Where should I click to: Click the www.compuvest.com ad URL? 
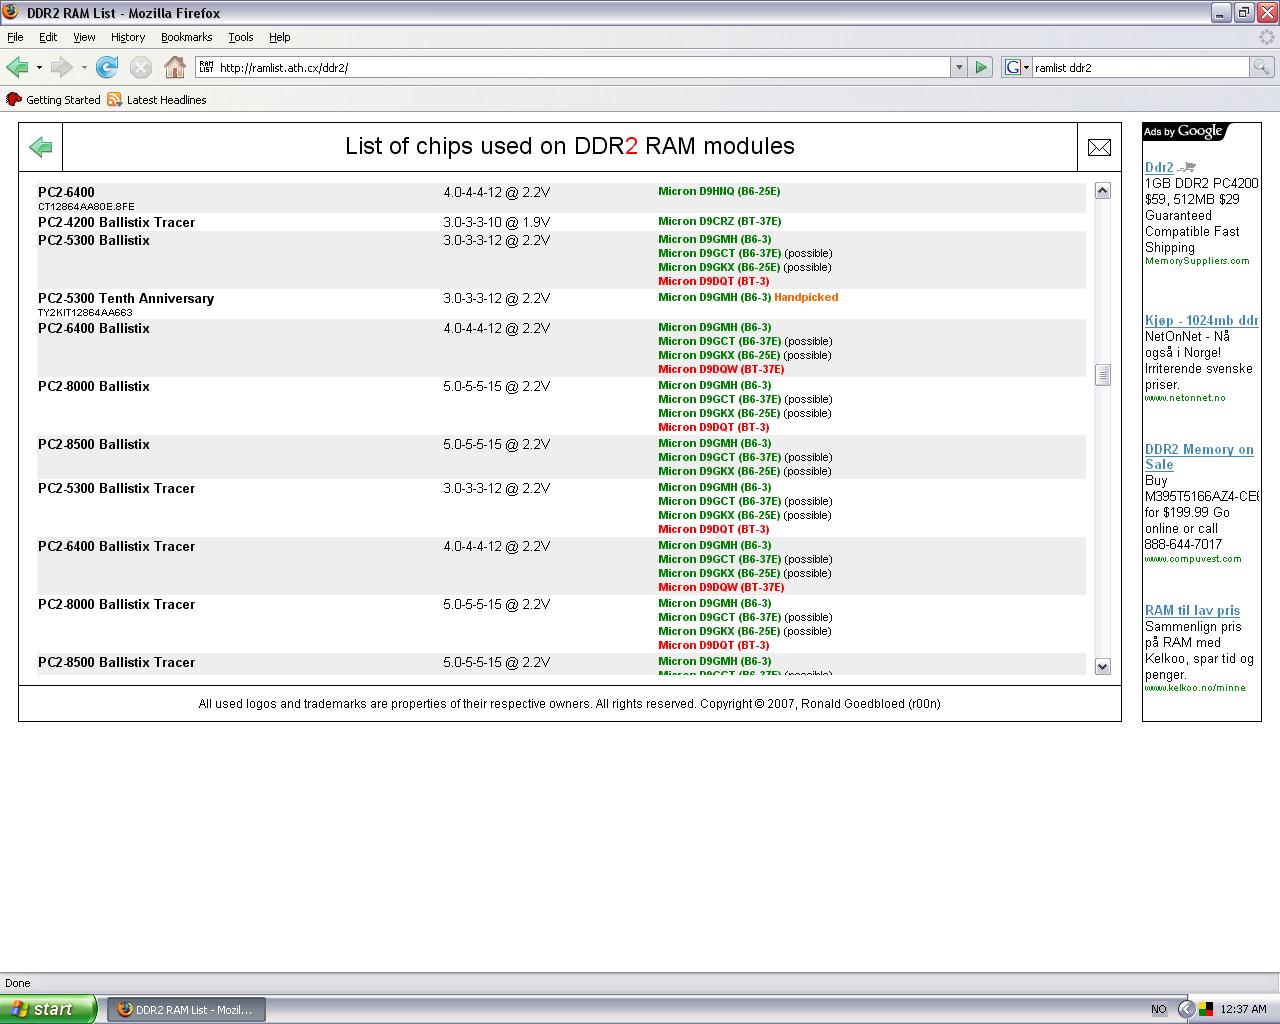coord(1193,559)
